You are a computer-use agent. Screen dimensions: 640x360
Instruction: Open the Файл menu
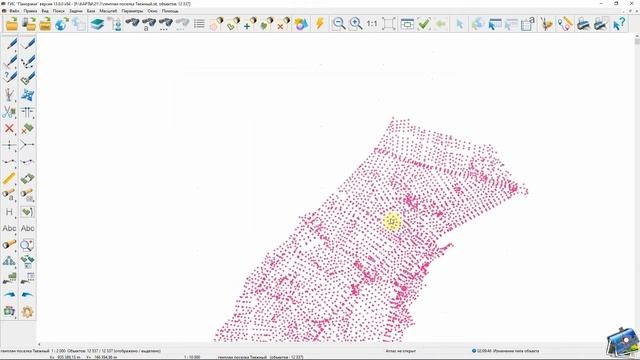pyautogui.click(x=14, y=11)
